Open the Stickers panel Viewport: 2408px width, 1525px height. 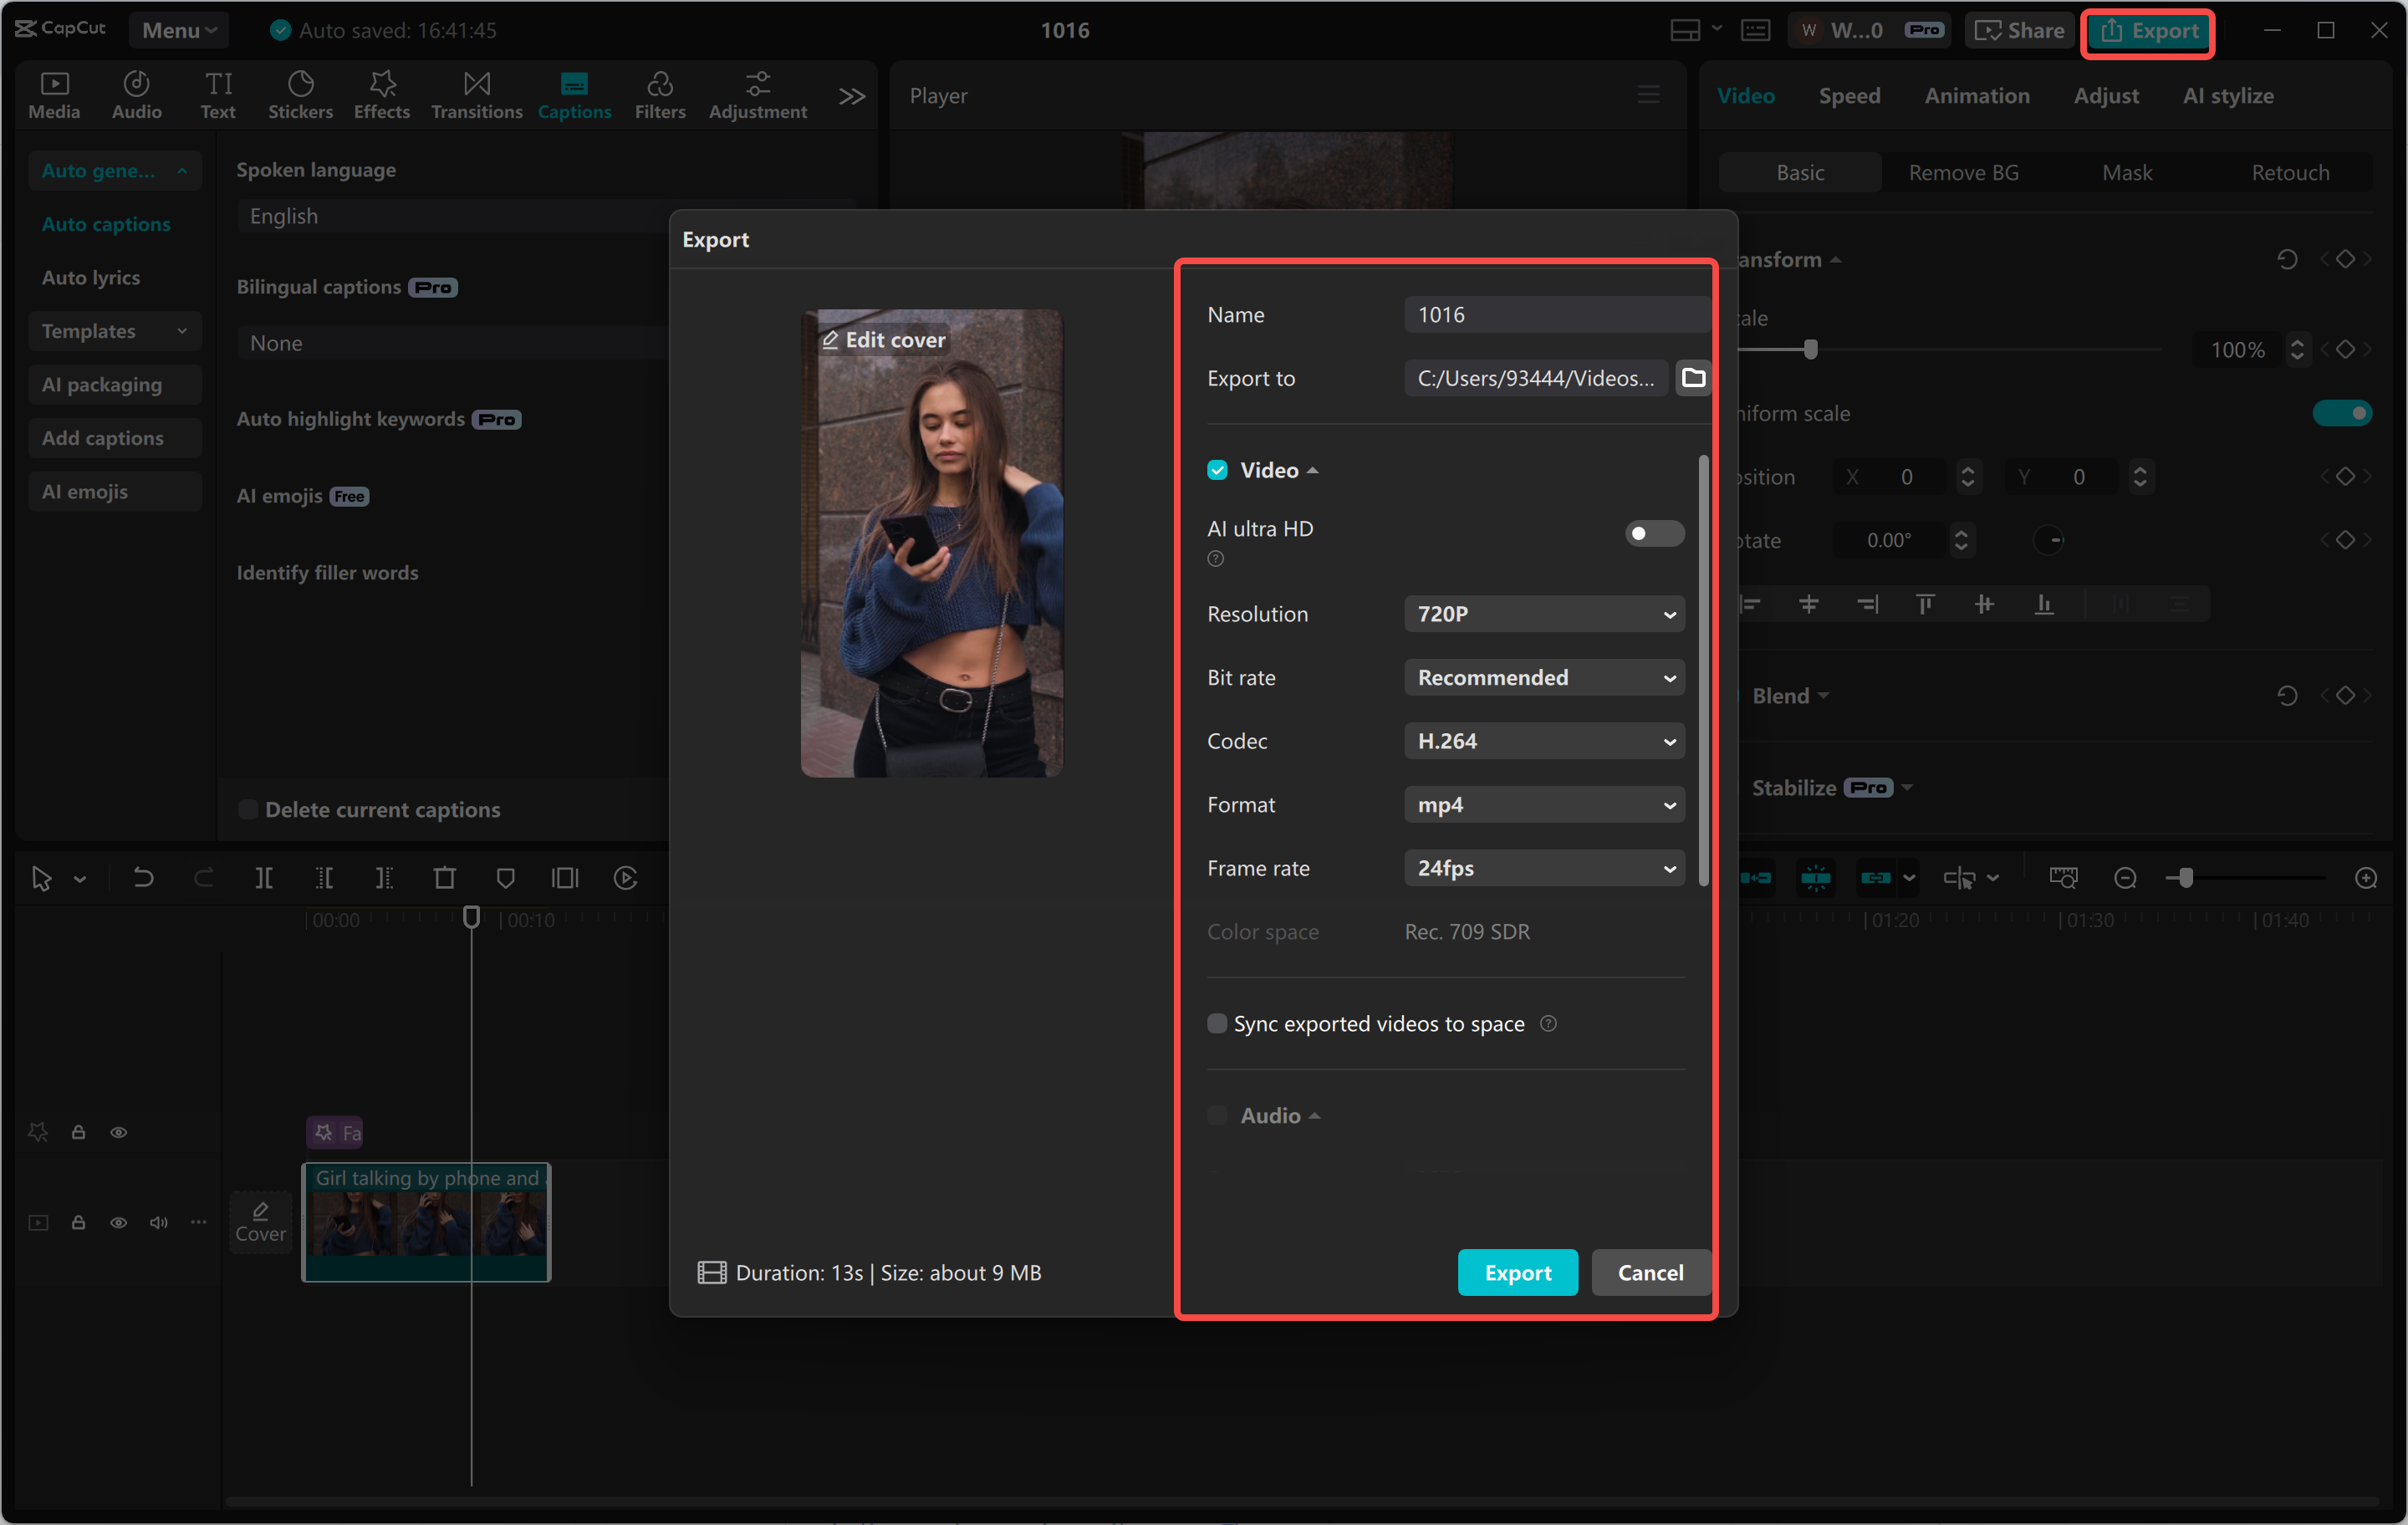click(x=300, y=95)
